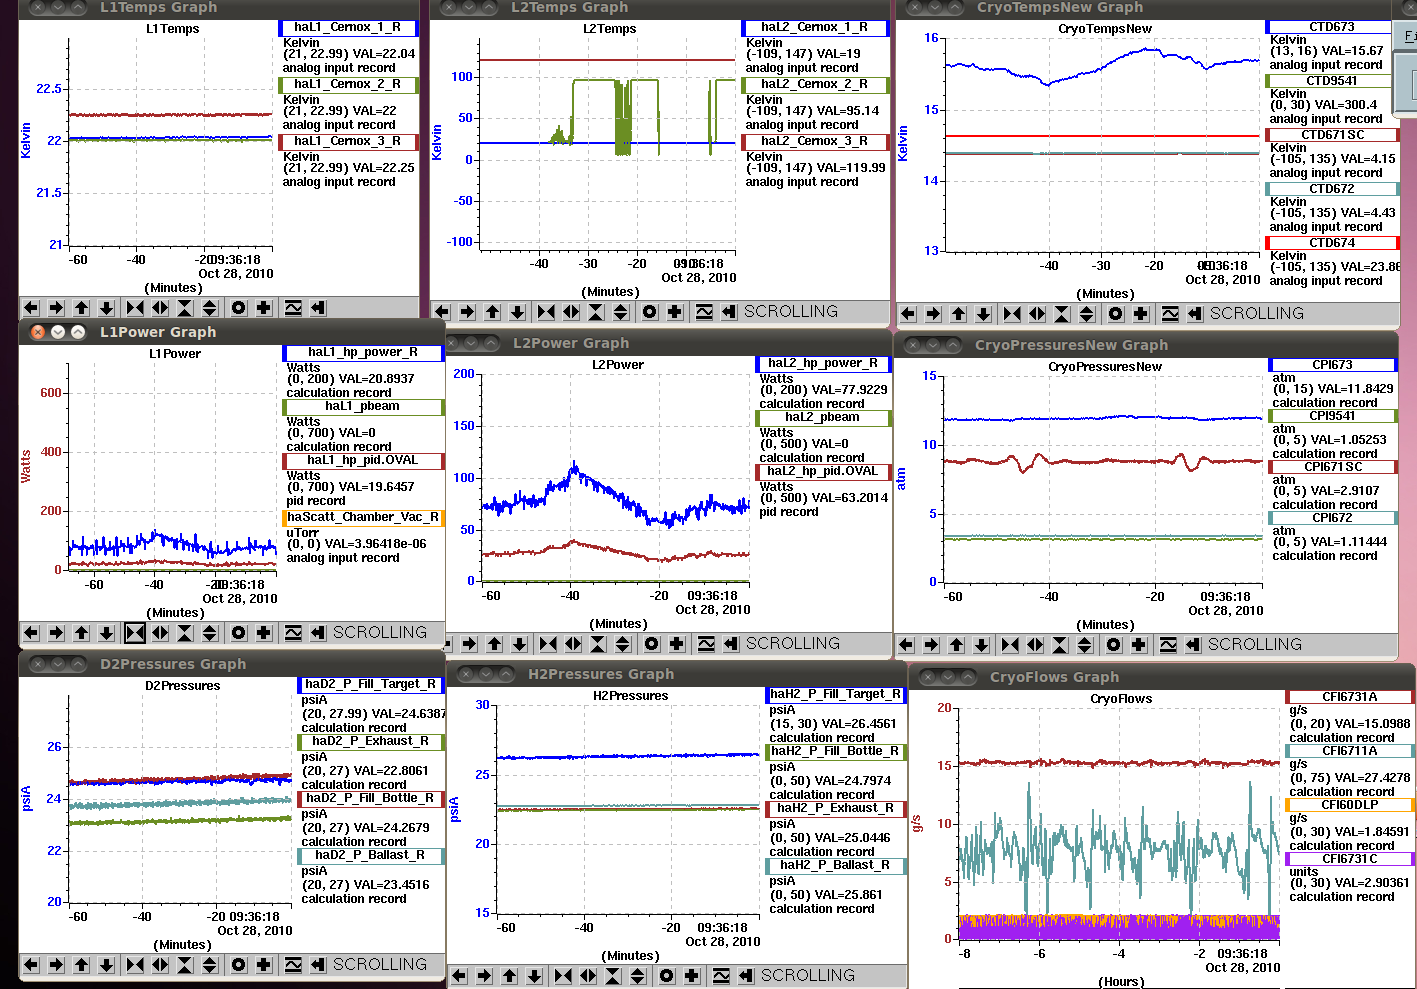The height and width of the screenshot is (989, 1417).
Task: Click the scroll-mode arrow icon in H2Pressures Graph
Action: (746, 976)
